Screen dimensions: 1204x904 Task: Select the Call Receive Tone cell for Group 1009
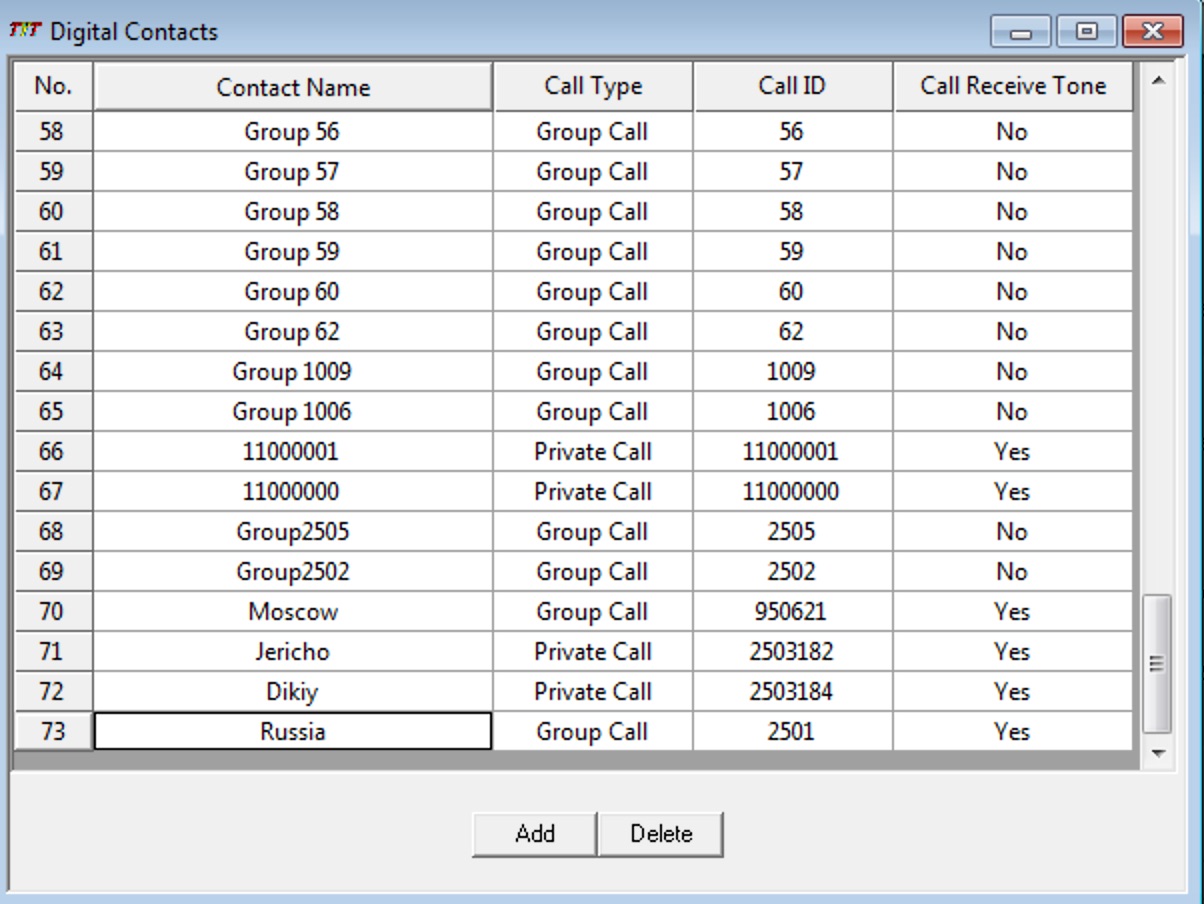[x=1013, y=371]
